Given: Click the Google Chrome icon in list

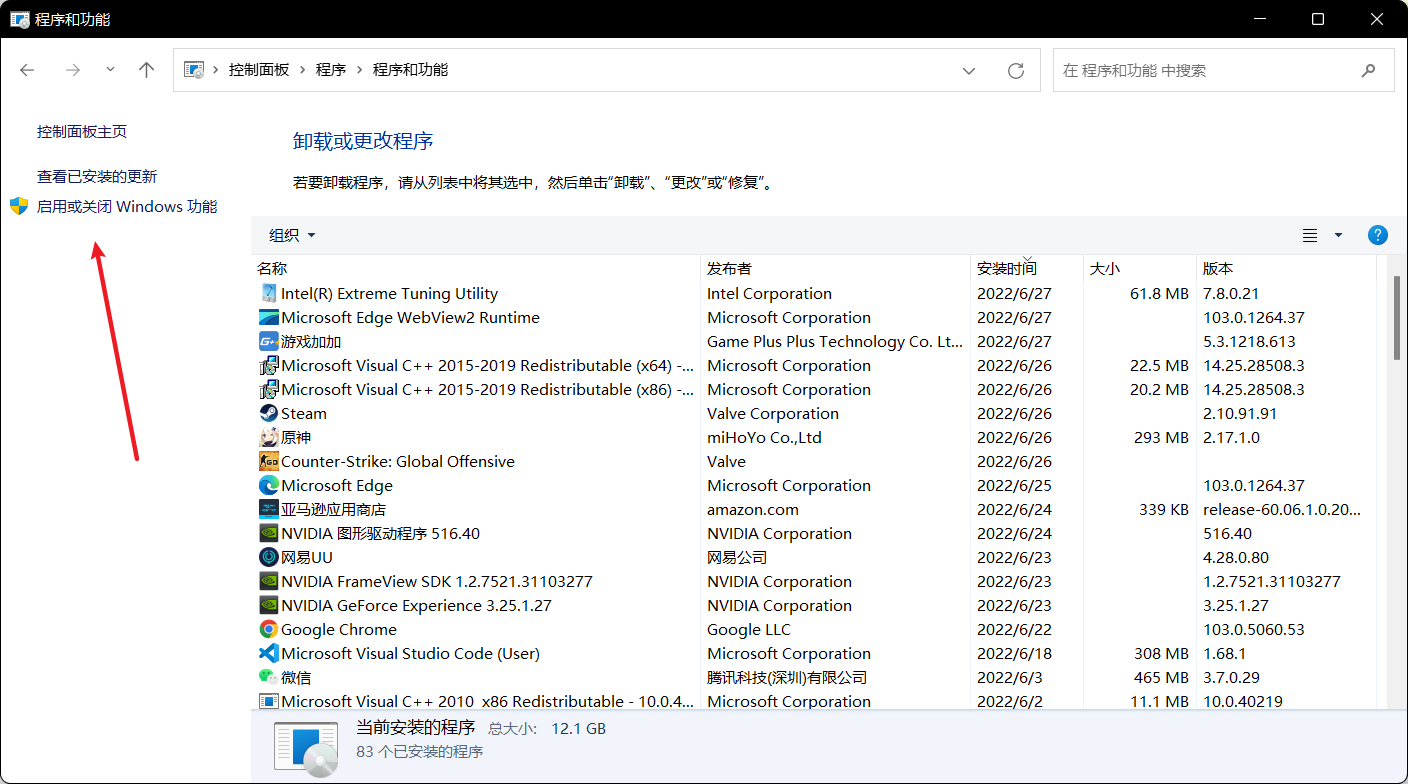Looking at the screenshot, I should (x=268, y=629).
